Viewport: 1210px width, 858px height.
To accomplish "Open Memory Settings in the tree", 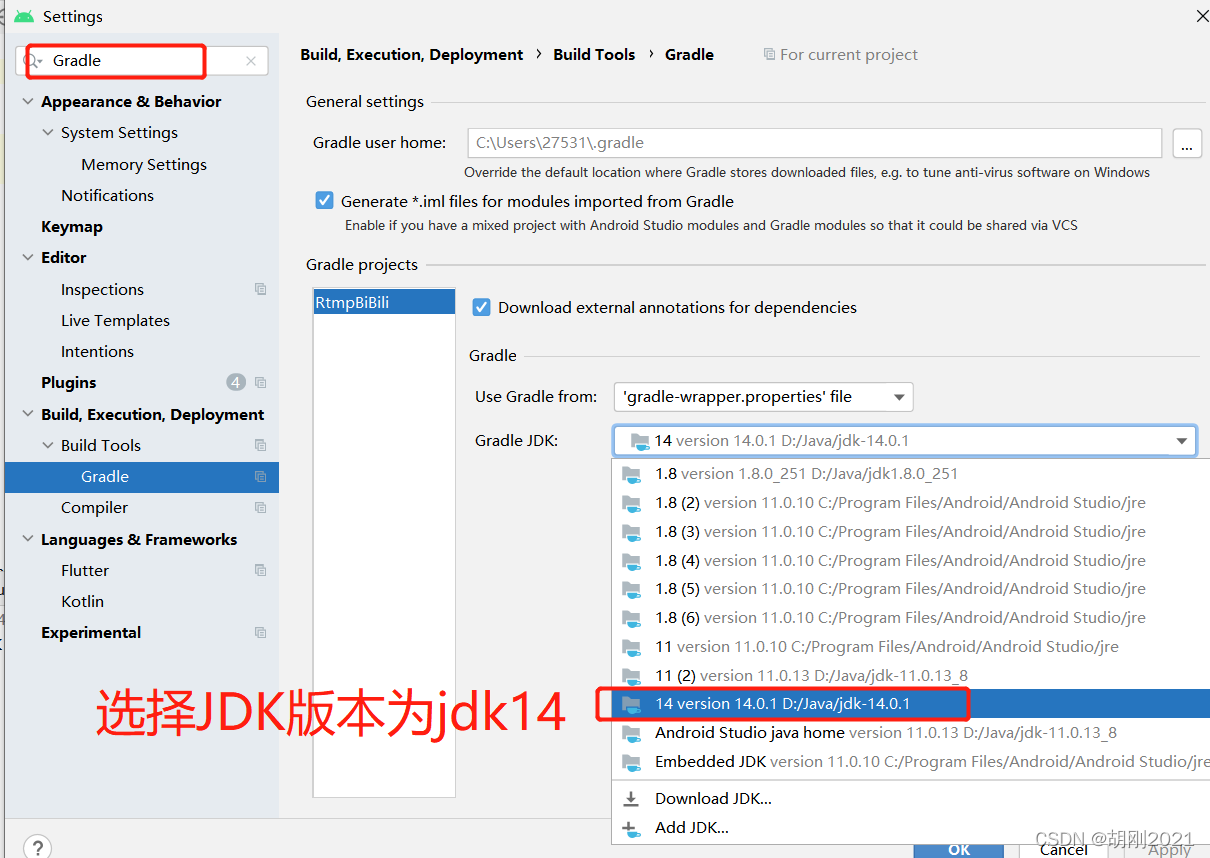I will (144, 164).
